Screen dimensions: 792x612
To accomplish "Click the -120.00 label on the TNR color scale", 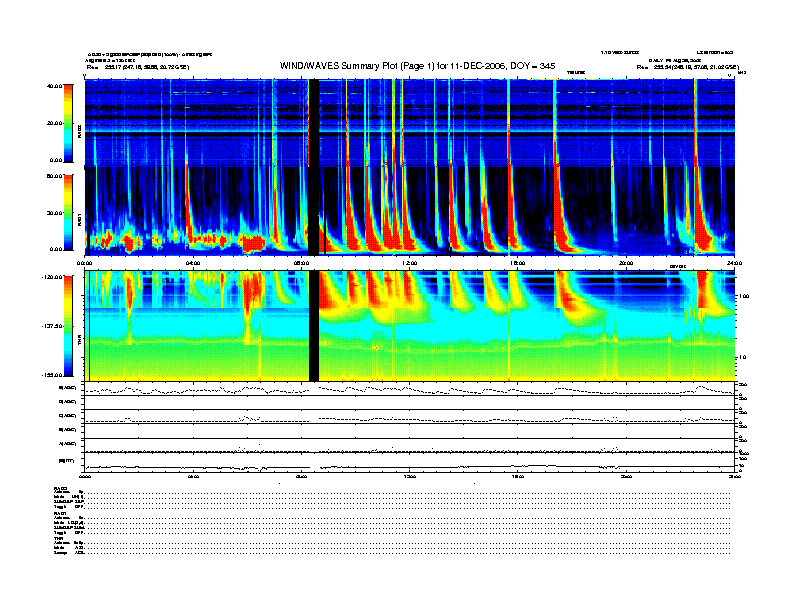I will (x=53, y=277).
